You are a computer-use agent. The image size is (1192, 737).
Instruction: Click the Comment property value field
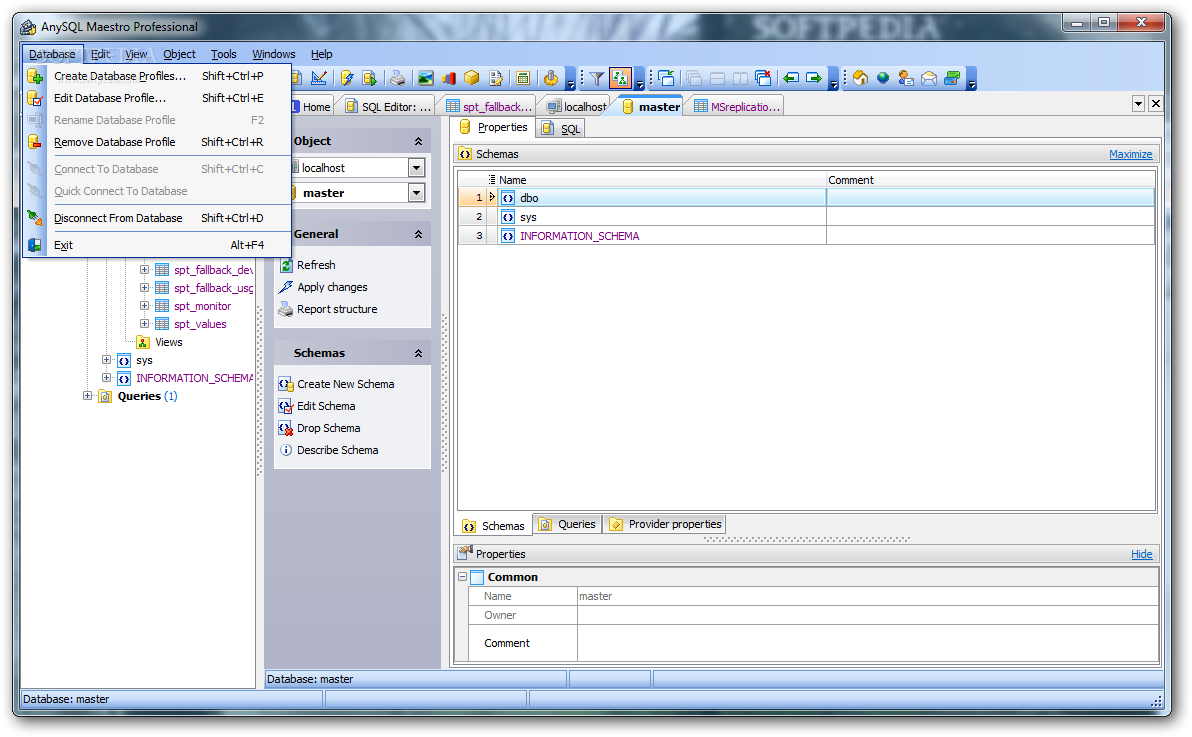(867, 643)
